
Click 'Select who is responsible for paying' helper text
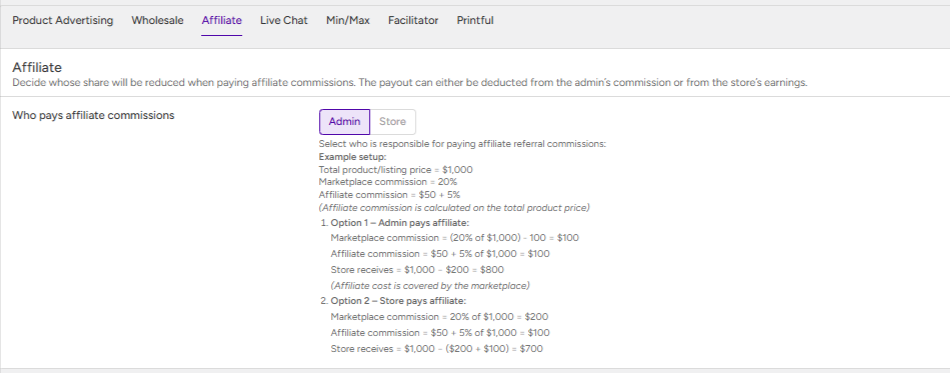[462, 144]
